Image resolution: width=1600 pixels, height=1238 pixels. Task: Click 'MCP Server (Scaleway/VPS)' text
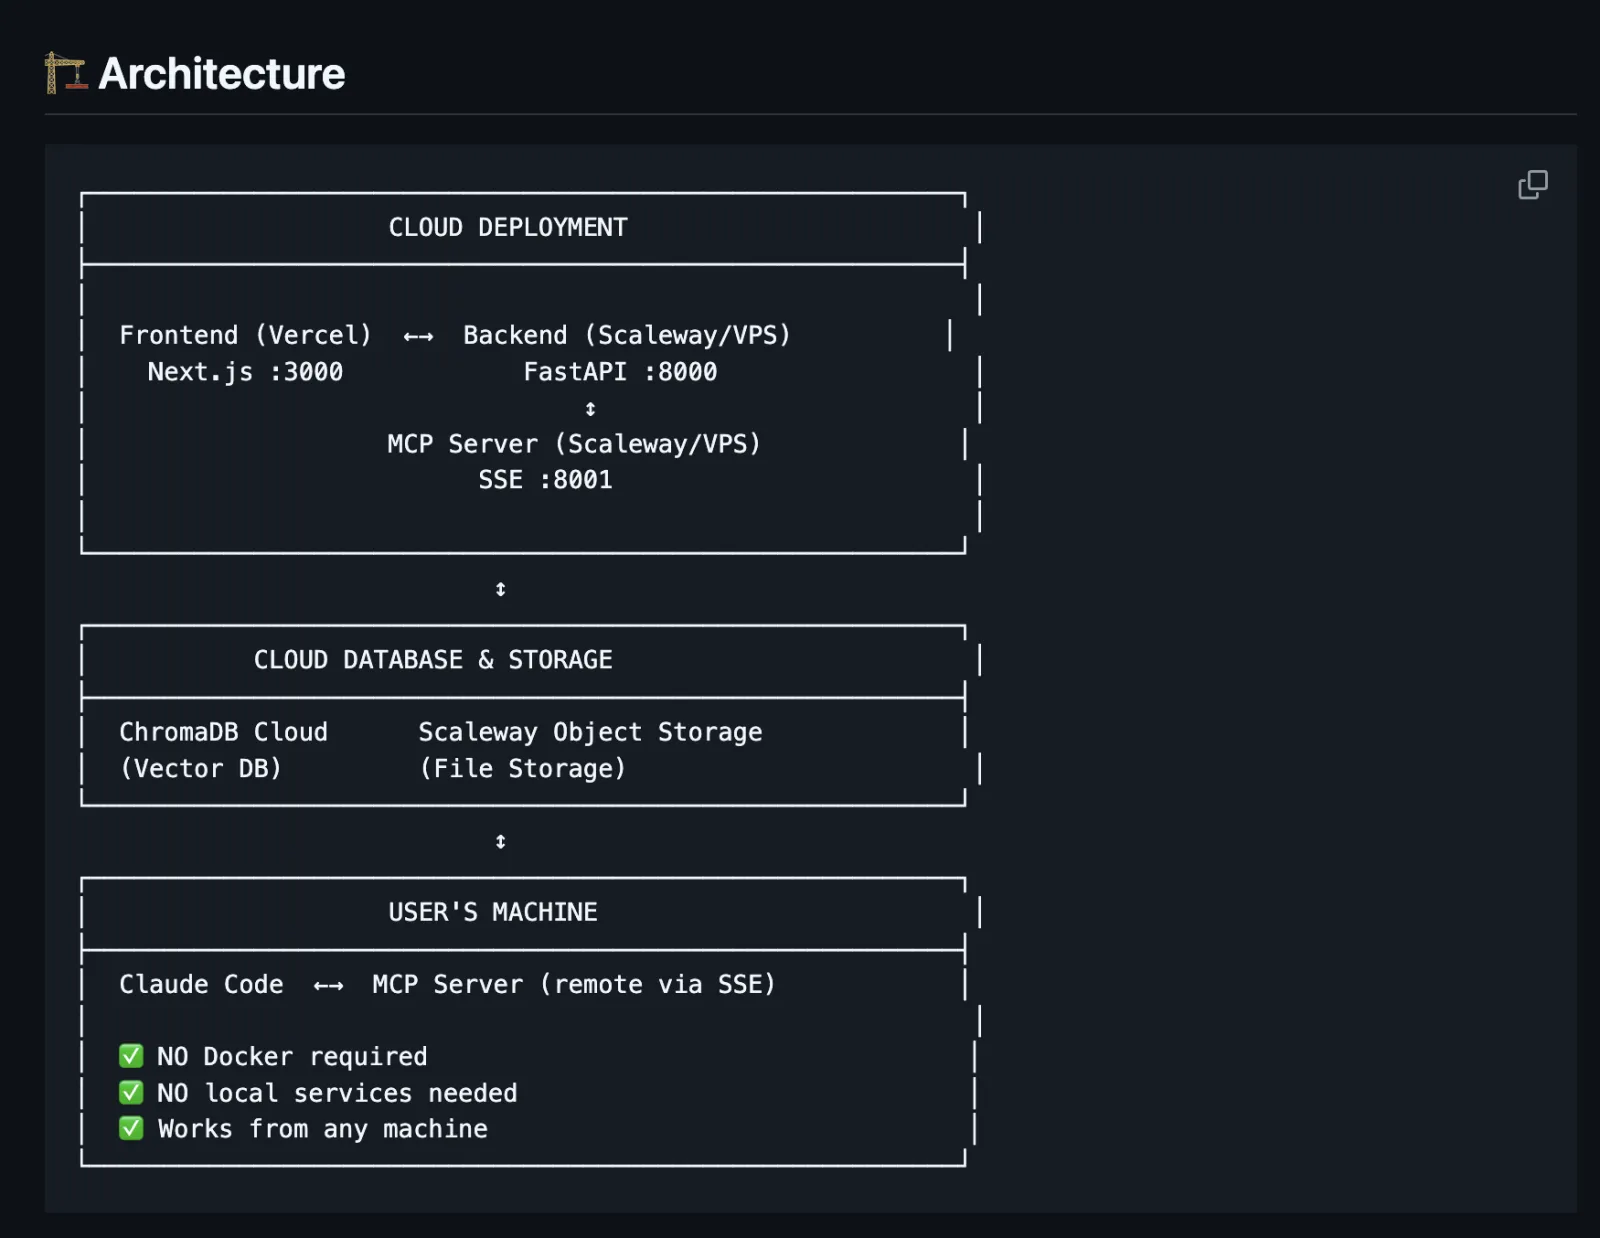[x=574, y=444]
